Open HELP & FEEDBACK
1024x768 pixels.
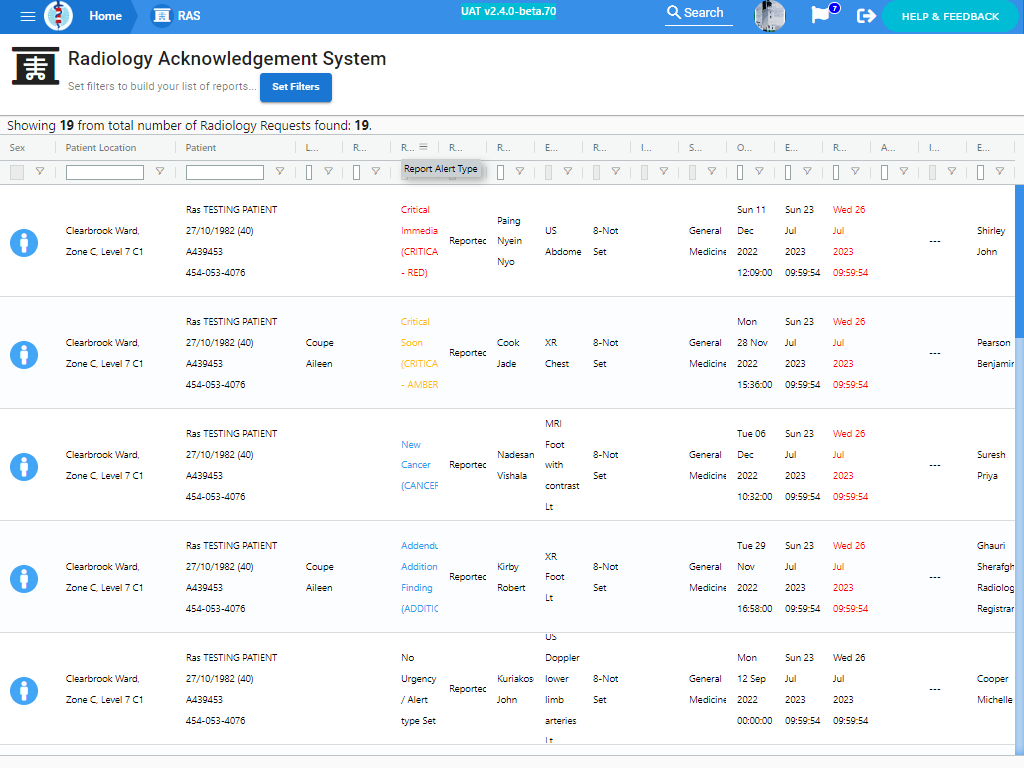point(950,16)
